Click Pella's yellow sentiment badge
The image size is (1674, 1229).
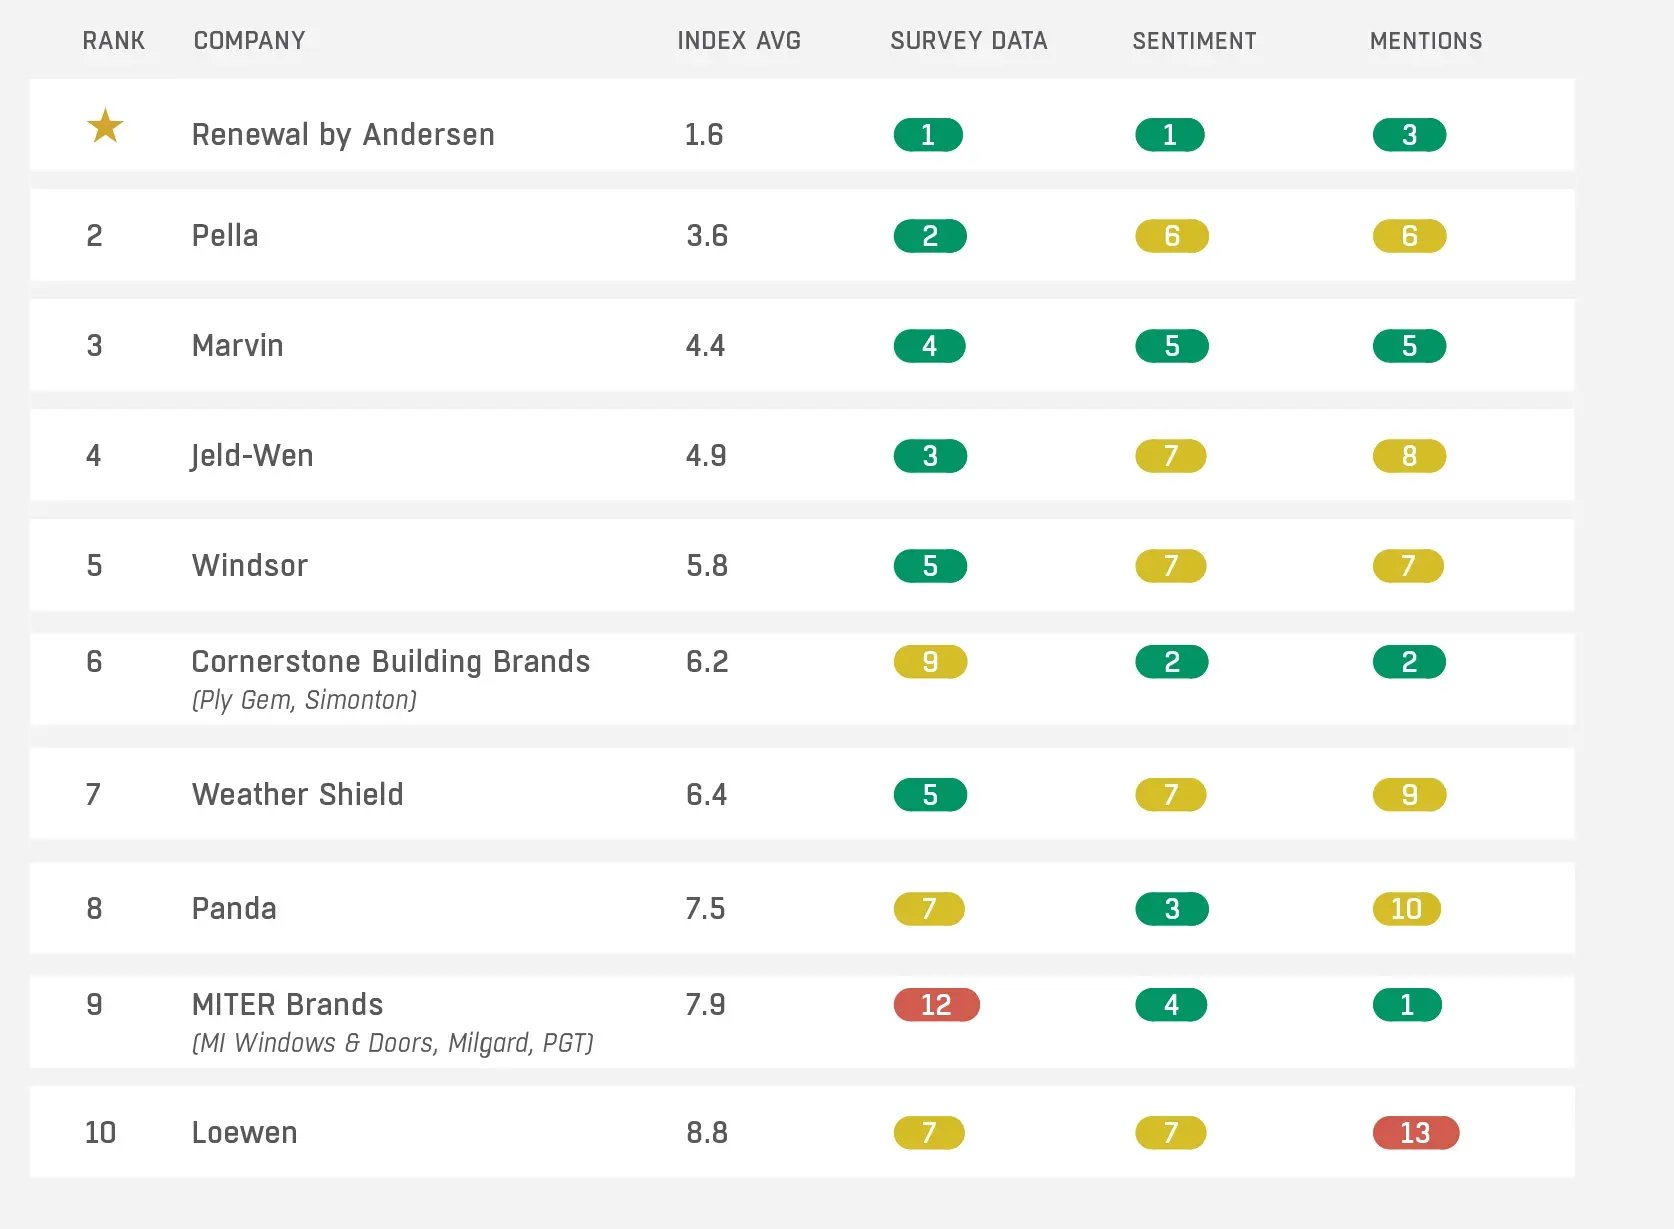(x=1171, y=236)
